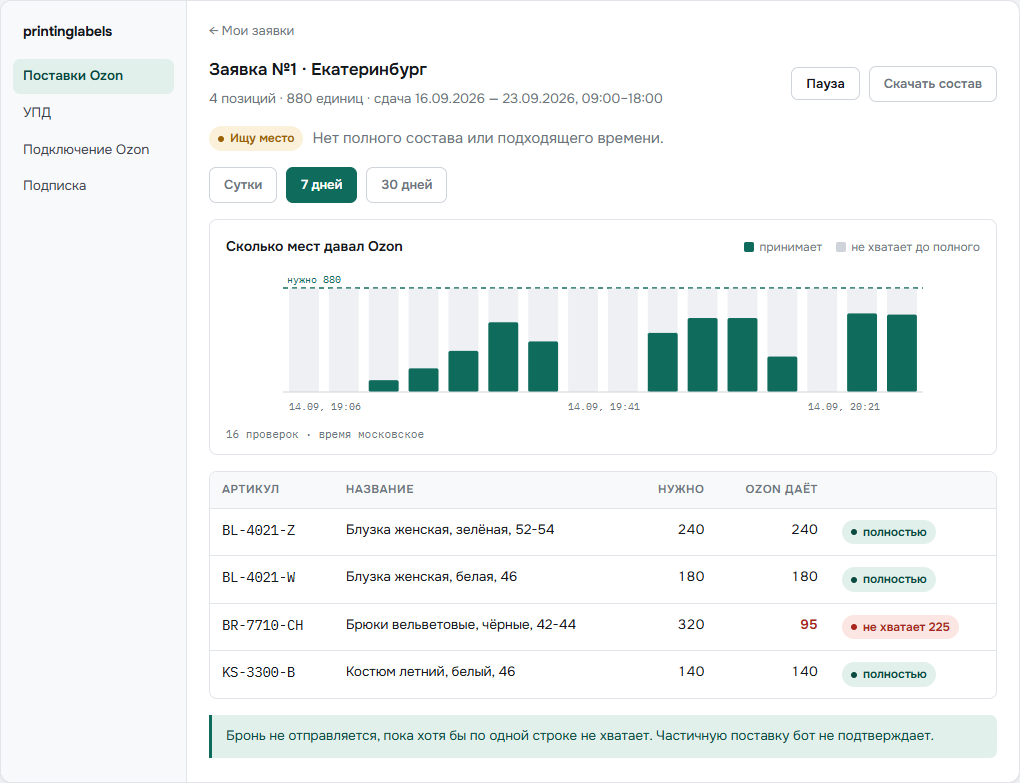Download with Скачать состав button
This screenshot has width=1020, height=783.
pos(932,84)
